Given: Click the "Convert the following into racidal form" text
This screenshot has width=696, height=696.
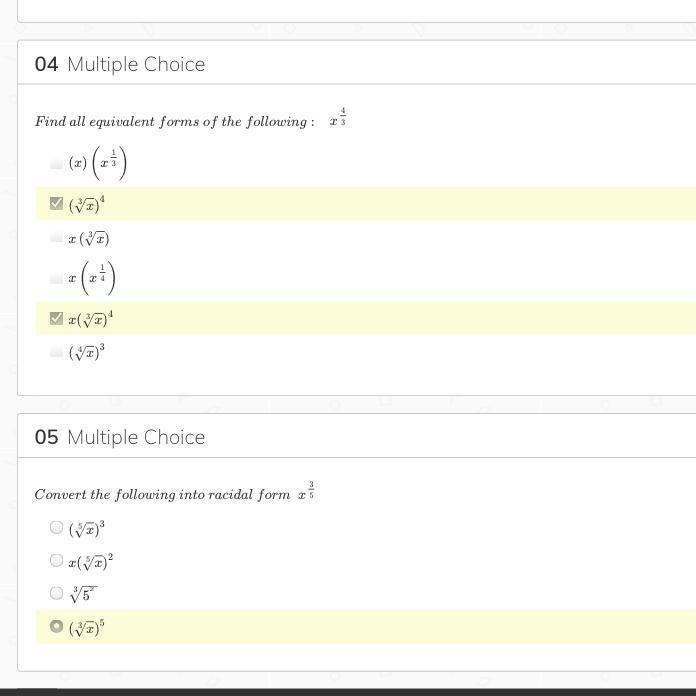Looking at the screenshot, I should [162, 495].
